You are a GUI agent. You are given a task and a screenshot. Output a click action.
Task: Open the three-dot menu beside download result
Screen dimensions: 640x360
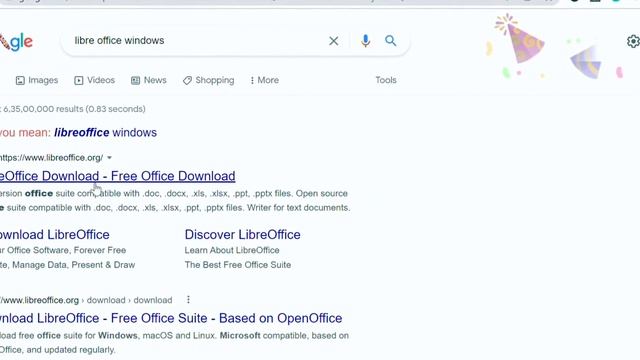click(188, 300)
